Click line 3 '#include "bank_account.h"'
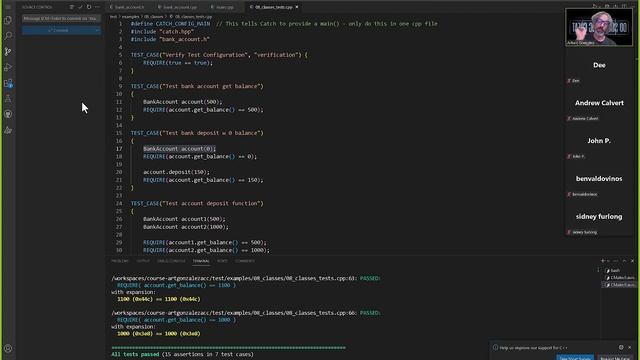 [170, 39]
